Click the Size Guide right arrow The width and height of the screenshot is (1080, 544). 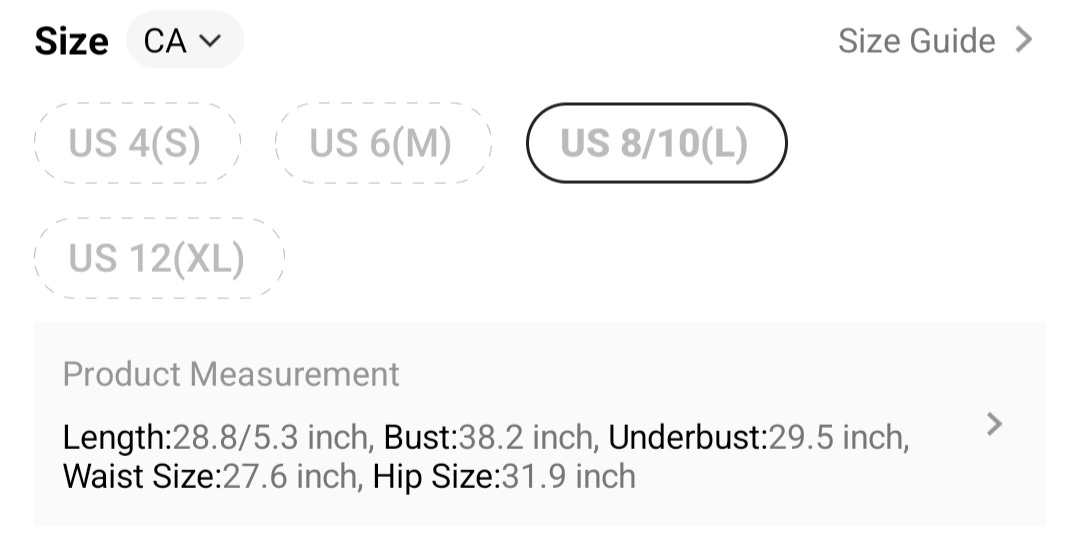click(1023, 40)
